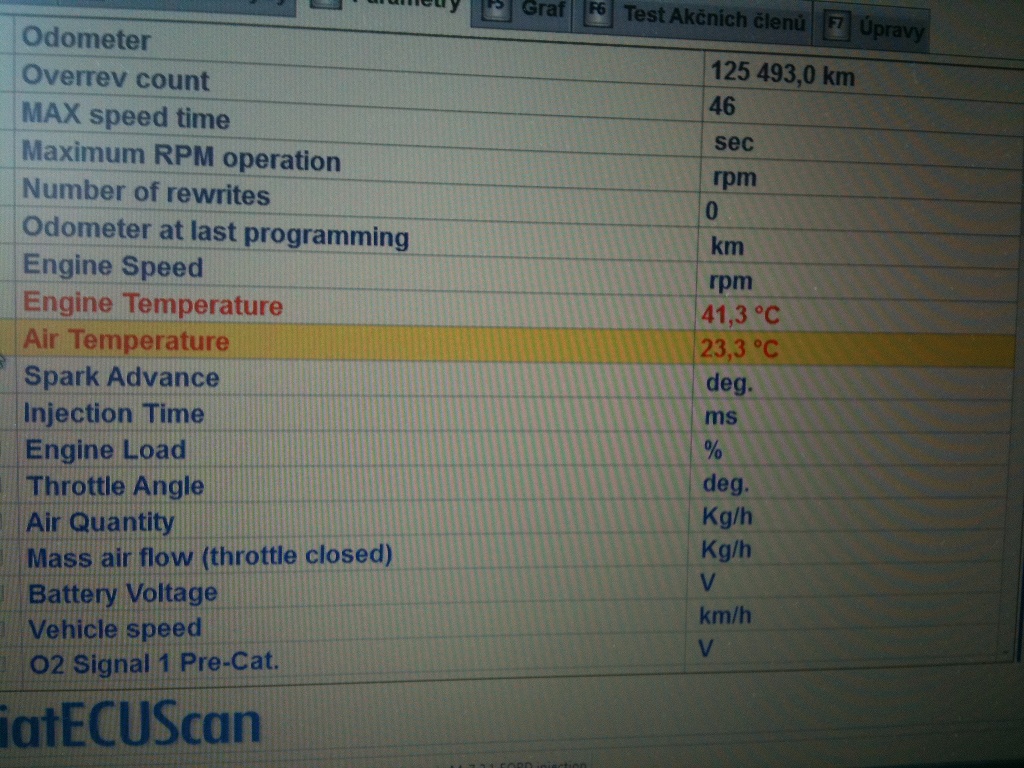Select the Overrev count row
Screen dimensions: 1024x768
[x=115, y=79]
